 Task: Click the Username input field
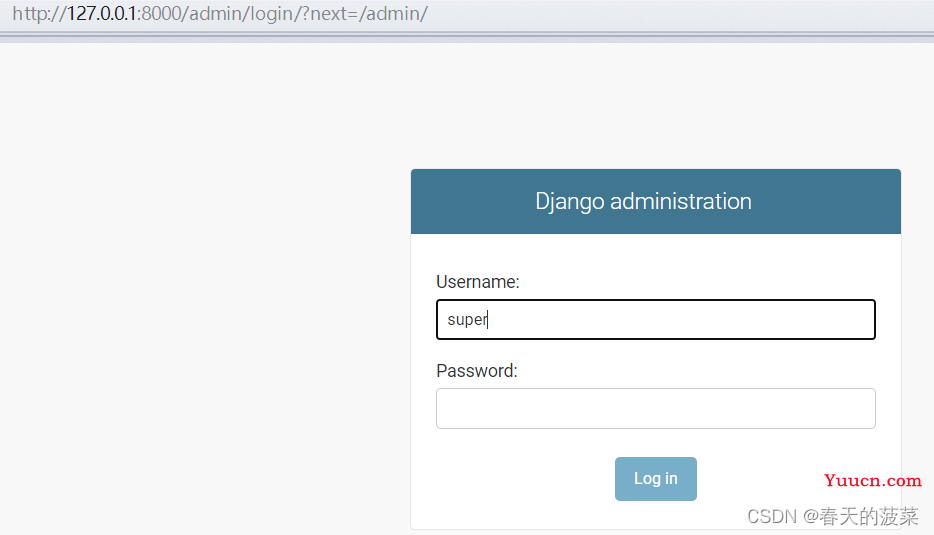coord(655,319)
